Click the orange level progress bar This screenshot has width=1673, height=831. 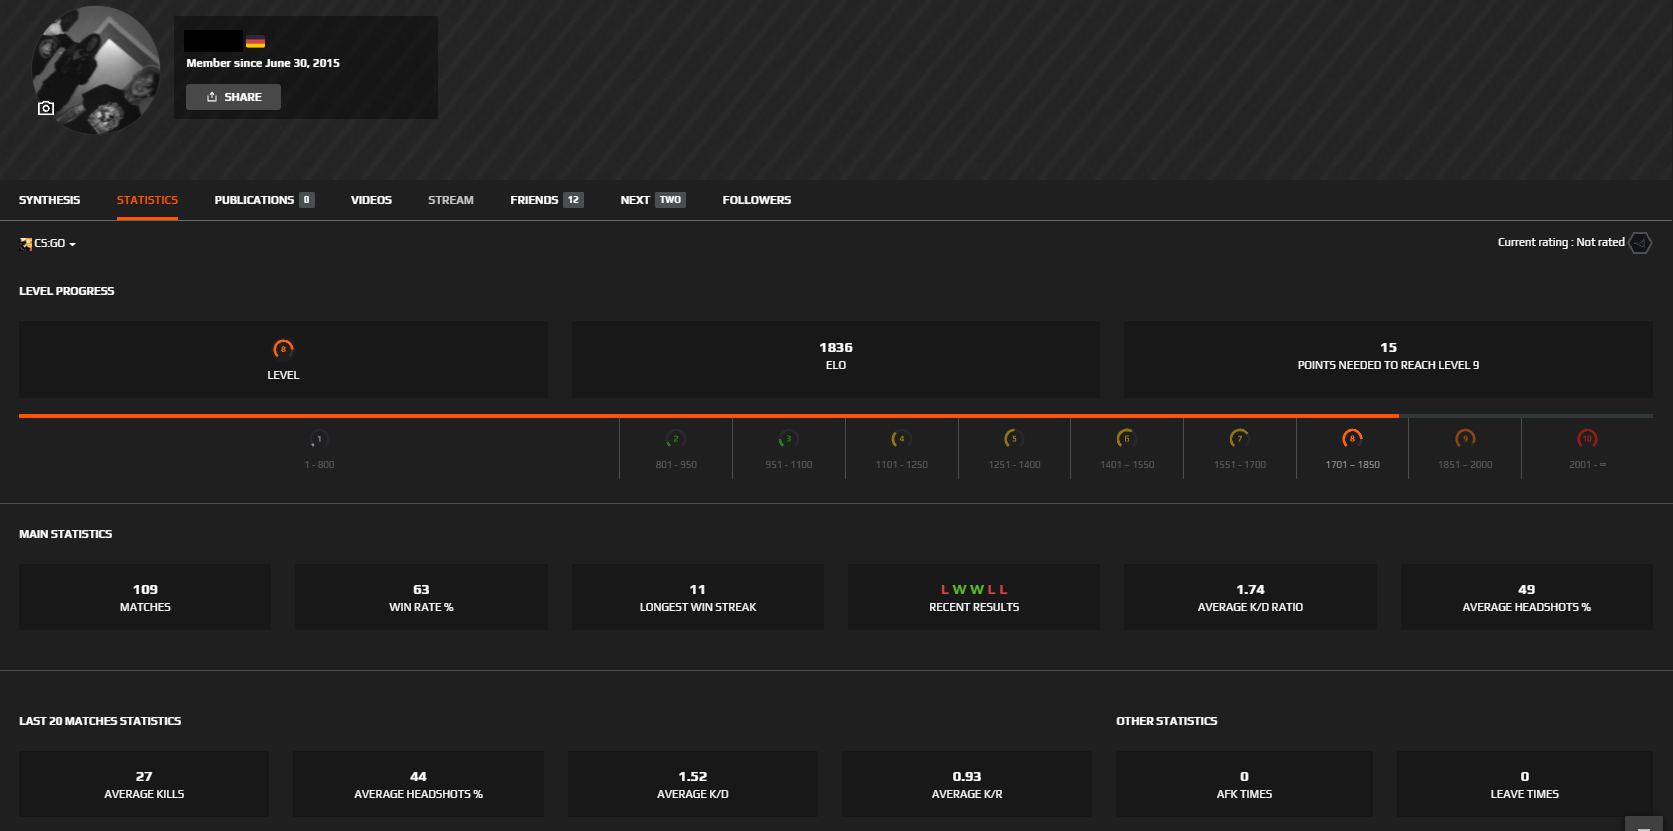click(708, 415)
